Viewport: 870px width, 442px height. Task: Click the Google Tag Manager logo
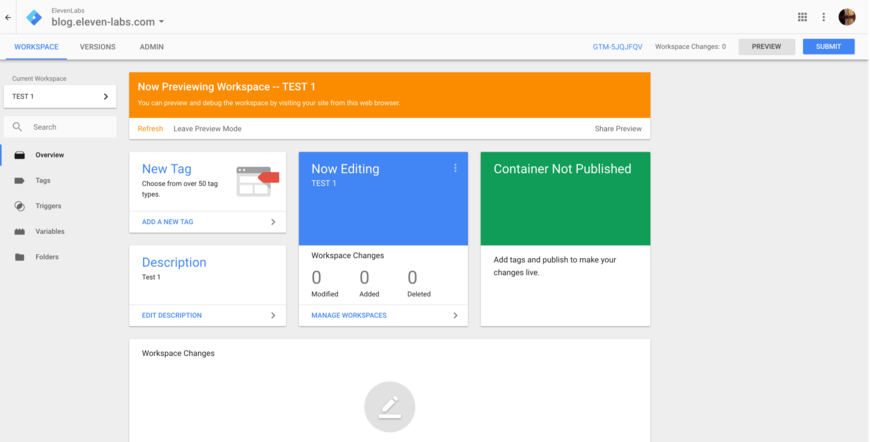coord(34,17)
